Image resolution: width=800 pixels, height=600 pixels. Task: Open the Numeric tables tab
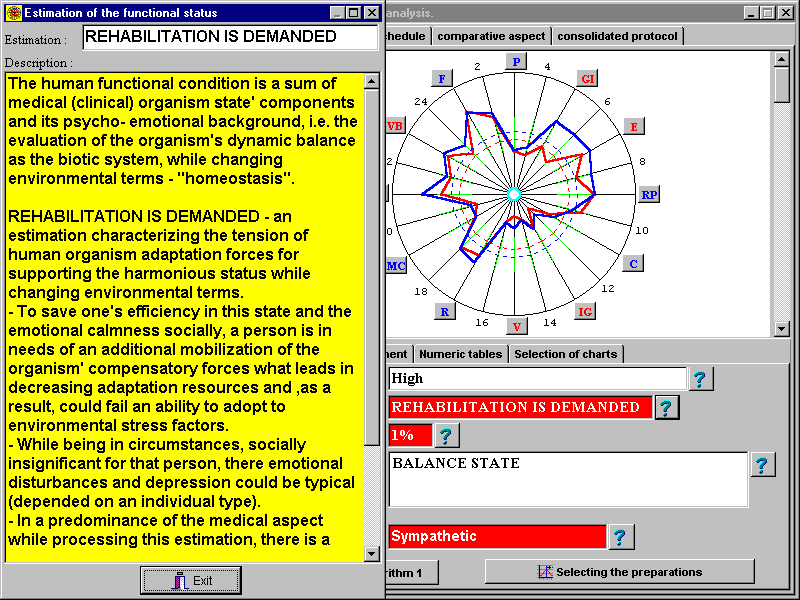tap(460, 354)
